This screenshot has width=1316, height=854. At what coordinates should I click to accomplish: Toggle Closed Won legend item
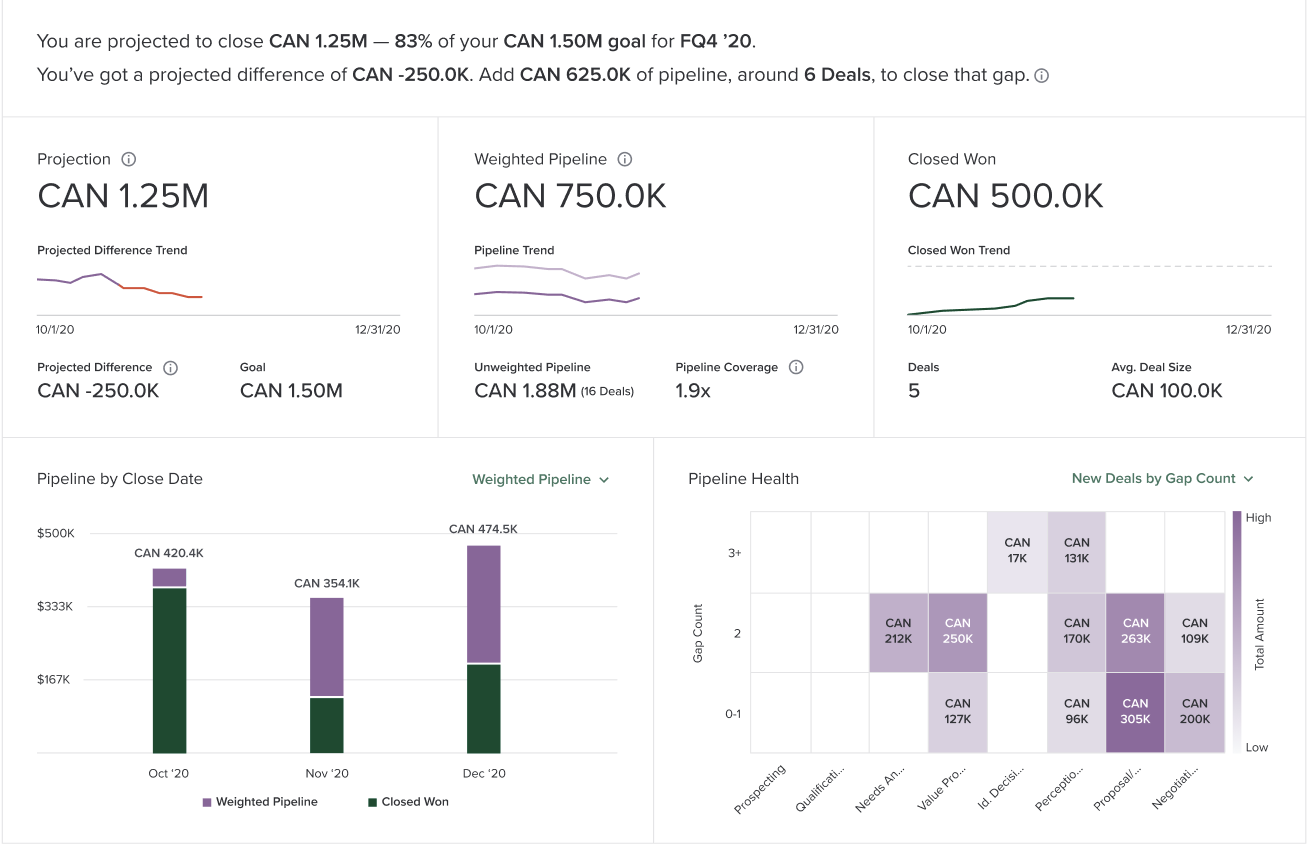click(x=409, y=802)
